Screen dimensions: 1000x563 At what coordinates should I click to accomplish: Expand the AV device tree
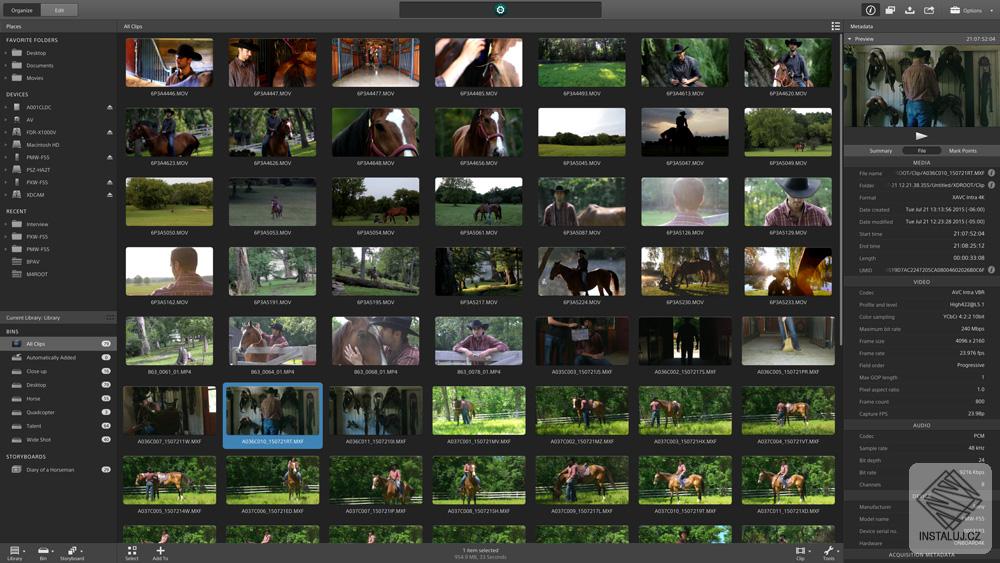pos(6,120)
